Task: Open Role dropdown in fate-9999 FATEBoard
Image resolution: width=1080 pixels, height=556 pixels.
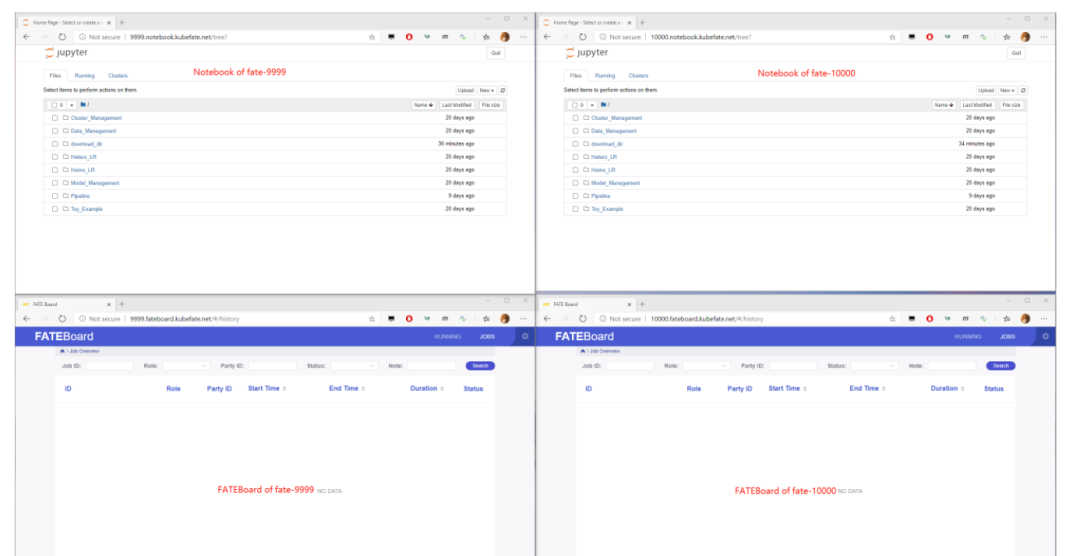Action: point(185,366)
